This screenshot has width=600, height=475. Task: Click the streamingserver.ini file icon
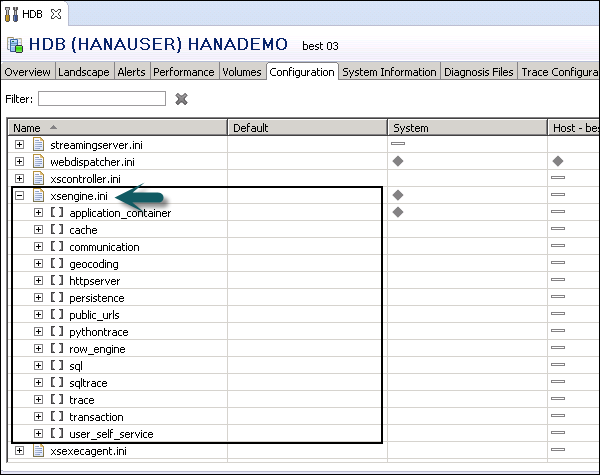tap(38, 144)
